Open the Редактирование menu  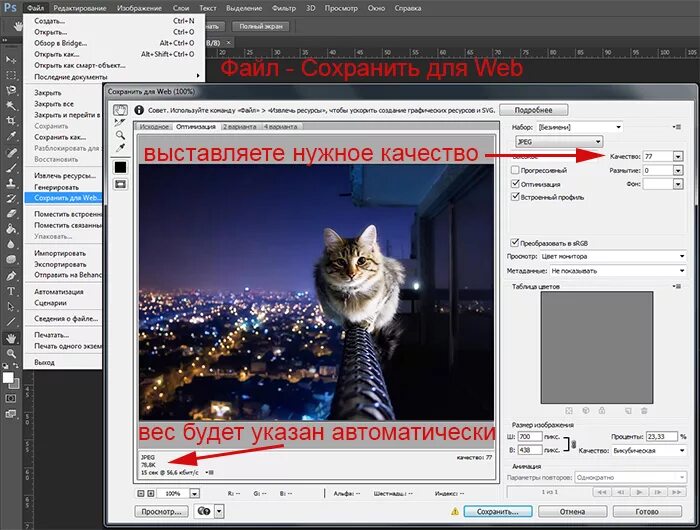tap(80, 8)
